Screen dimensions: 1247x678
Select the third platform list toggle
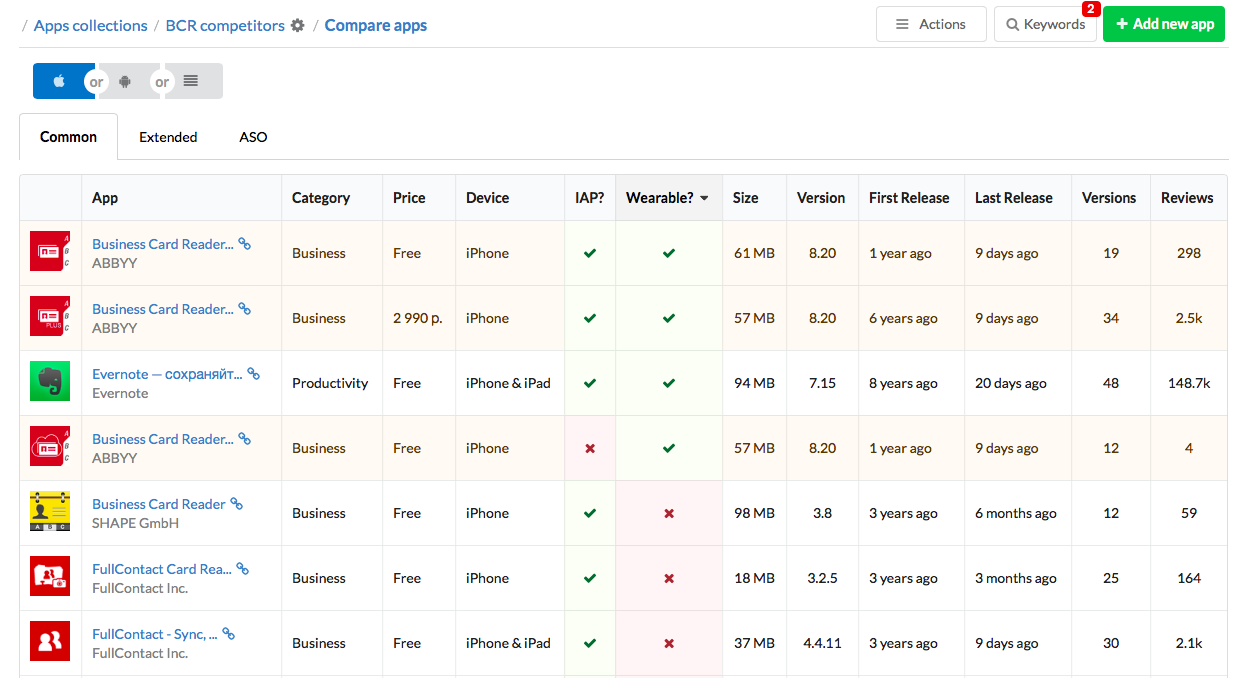pos(191,81)
